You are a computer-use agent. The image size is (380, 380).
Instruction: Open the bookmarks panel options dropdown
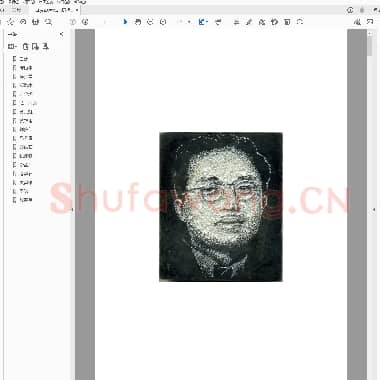tap(12, 46)
